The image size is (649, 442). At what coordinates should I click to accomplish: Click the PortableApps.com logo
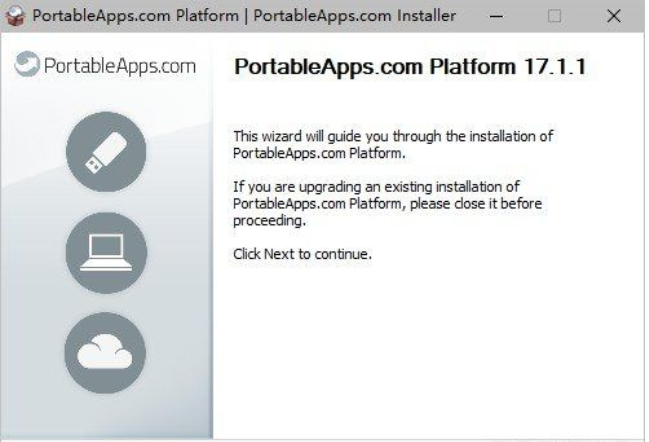point(105,65)
